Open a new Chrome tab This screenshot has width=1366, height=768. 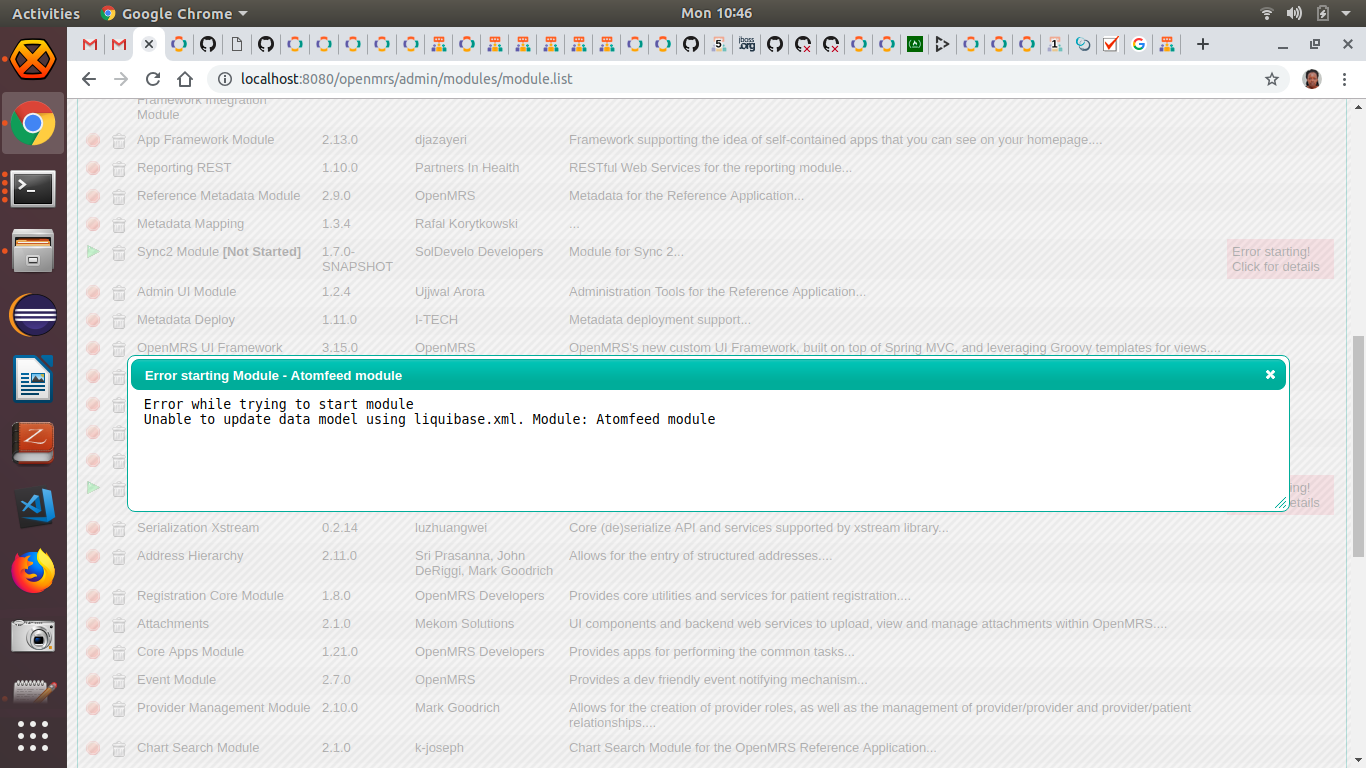point(1203,44)
